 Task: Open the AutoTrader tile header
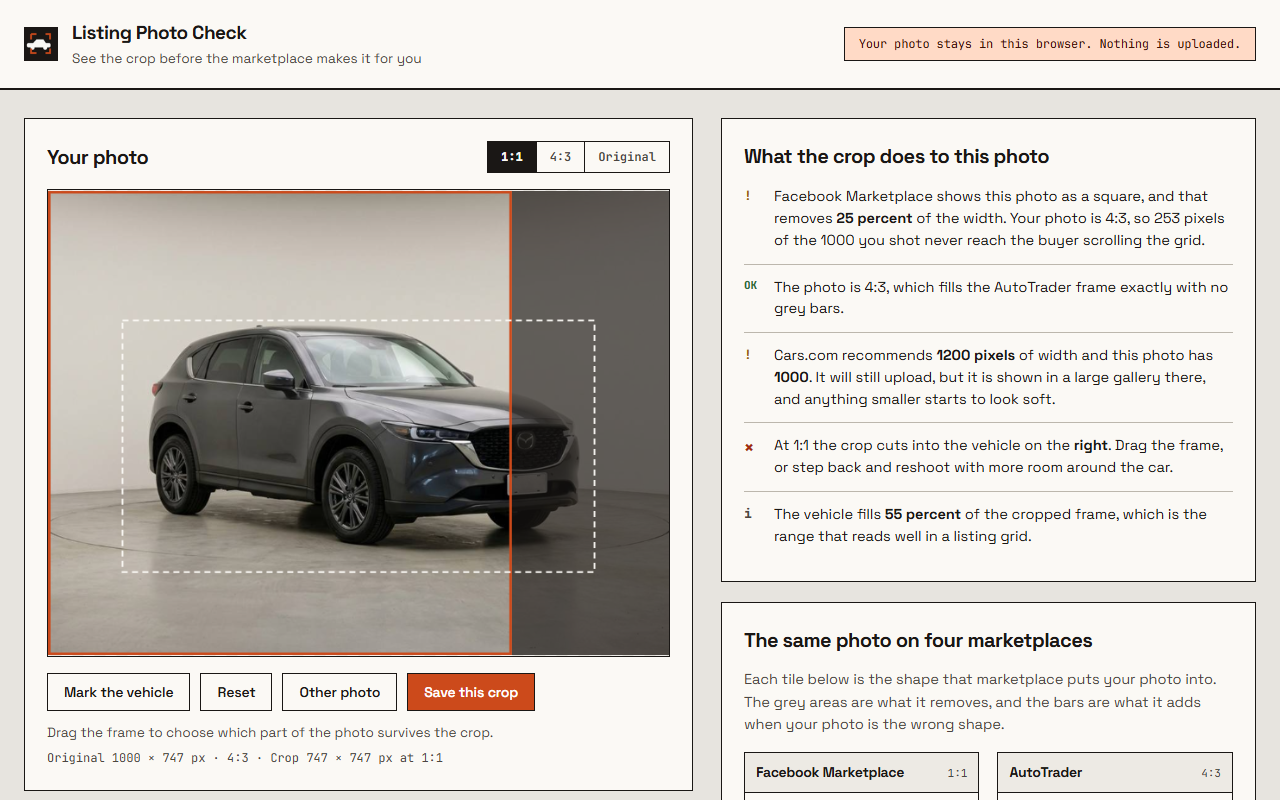[1115, 772]
